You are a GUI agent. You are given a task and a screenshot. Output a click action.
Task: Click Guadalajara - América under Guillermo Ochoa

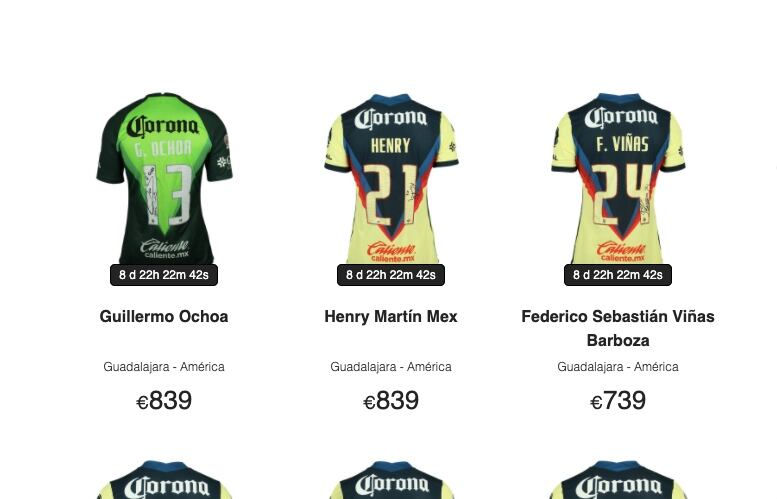tap(164, 367)
